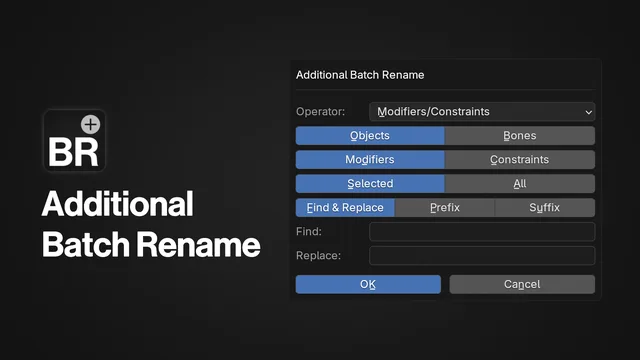Screen dimensions: 640x360
Task: Select the Constraints toggle option
Action: tap(520, 160)
